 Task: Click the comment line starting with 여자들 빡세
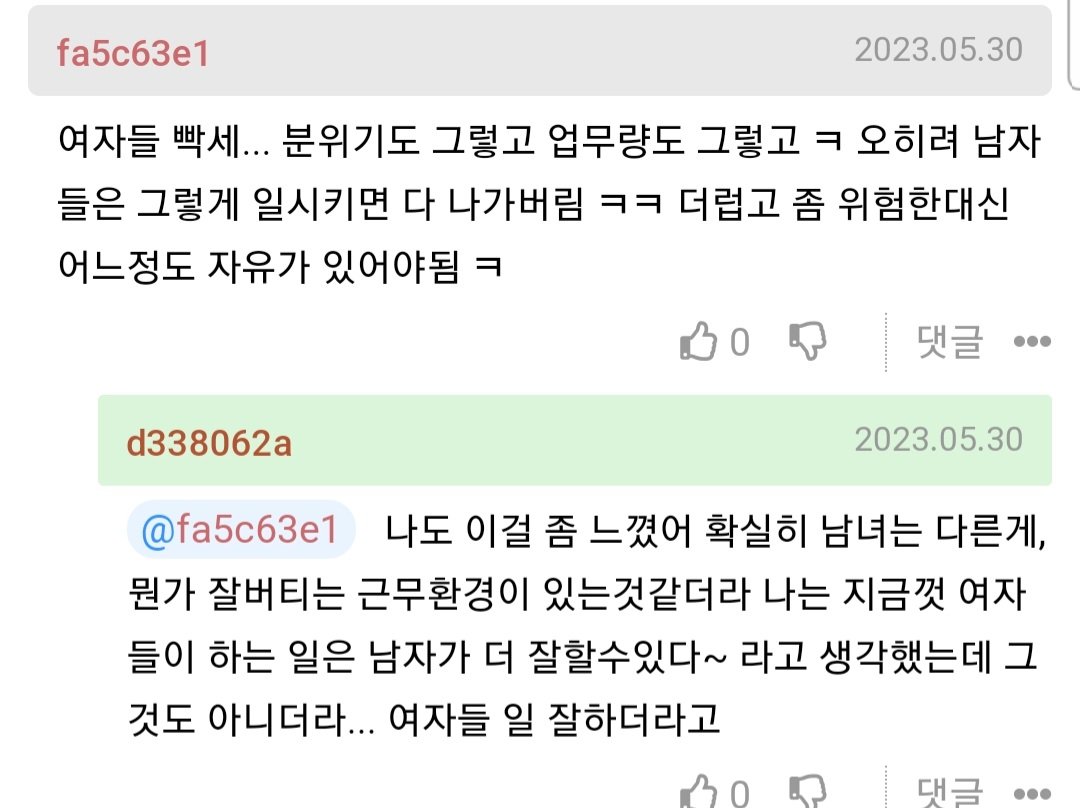pos(550,145)
